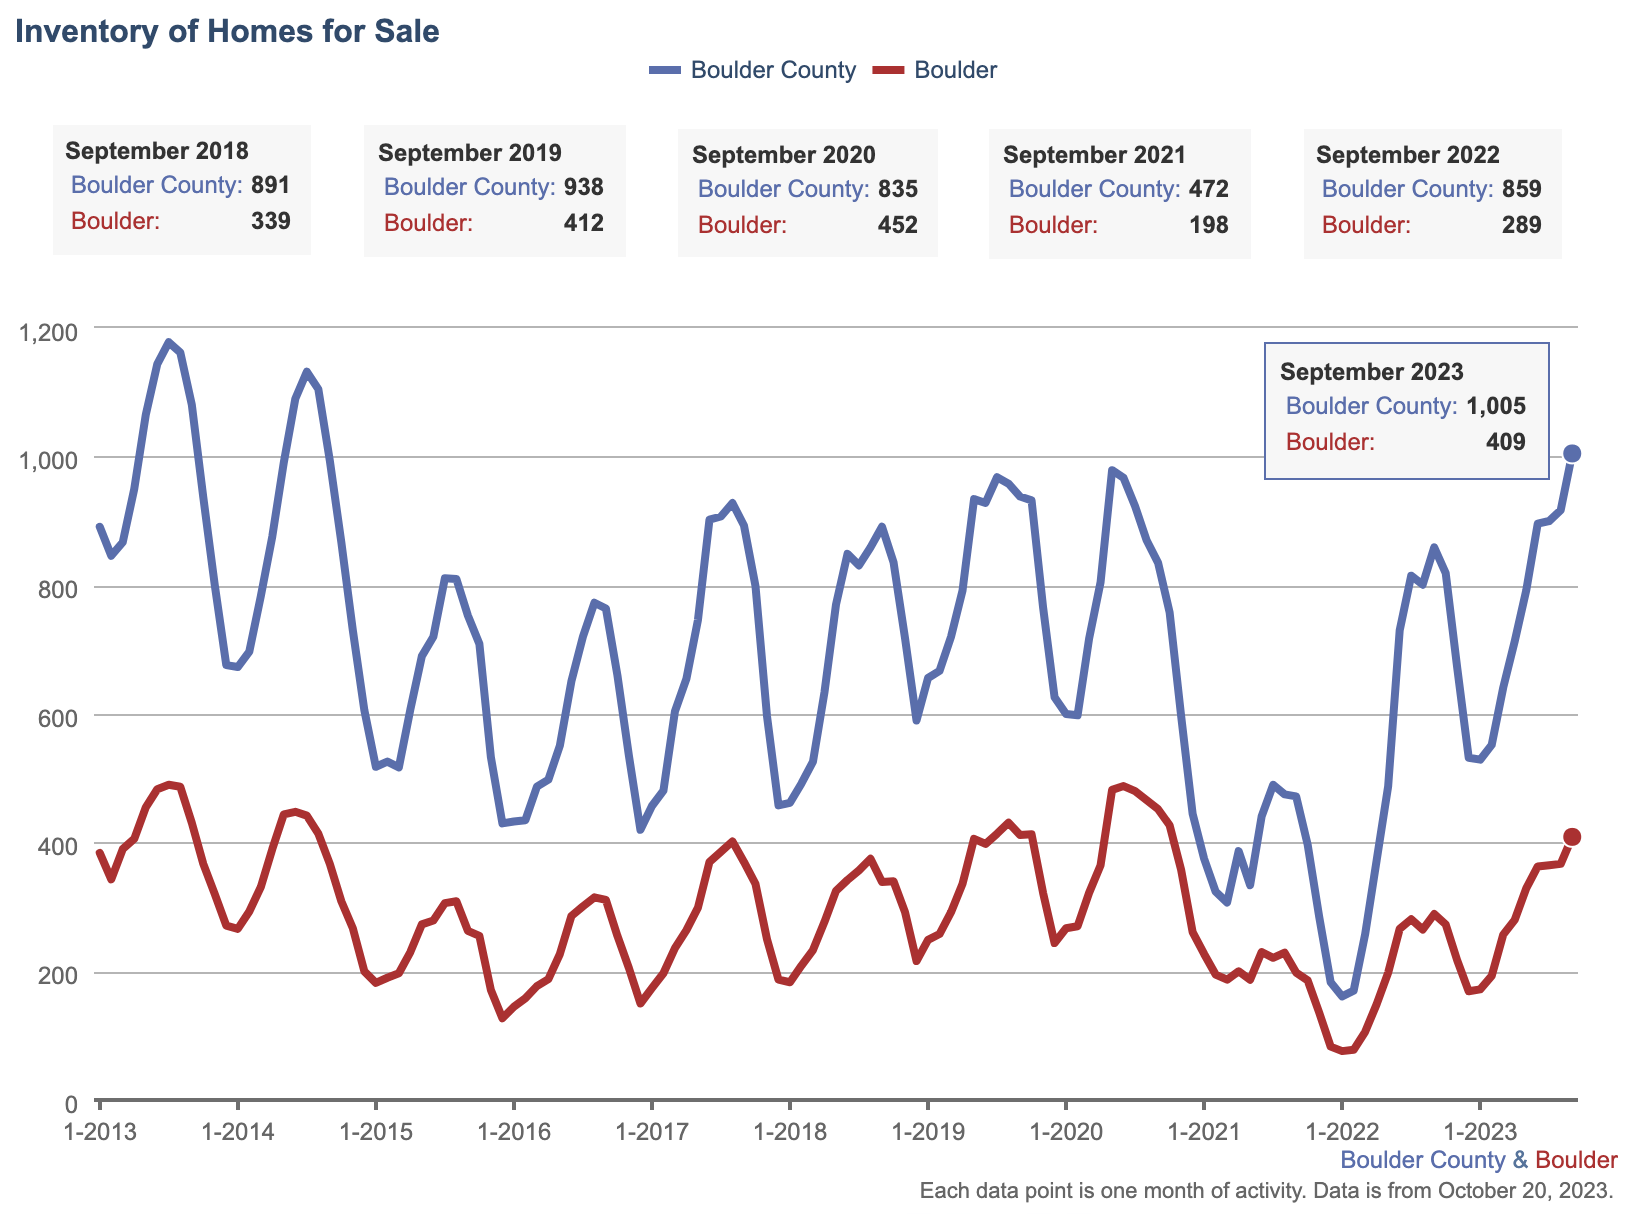Image resolution: width=1628 pixels, height=1214 pixels.
Task: Click the 1-2013 x-axis label
Action: (100, 1132)
